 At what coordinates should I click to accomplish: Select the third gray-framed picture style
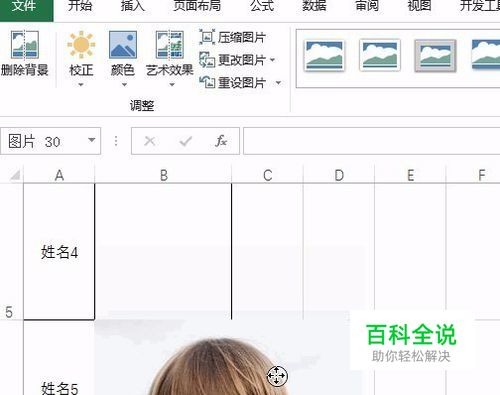[435, 56]
